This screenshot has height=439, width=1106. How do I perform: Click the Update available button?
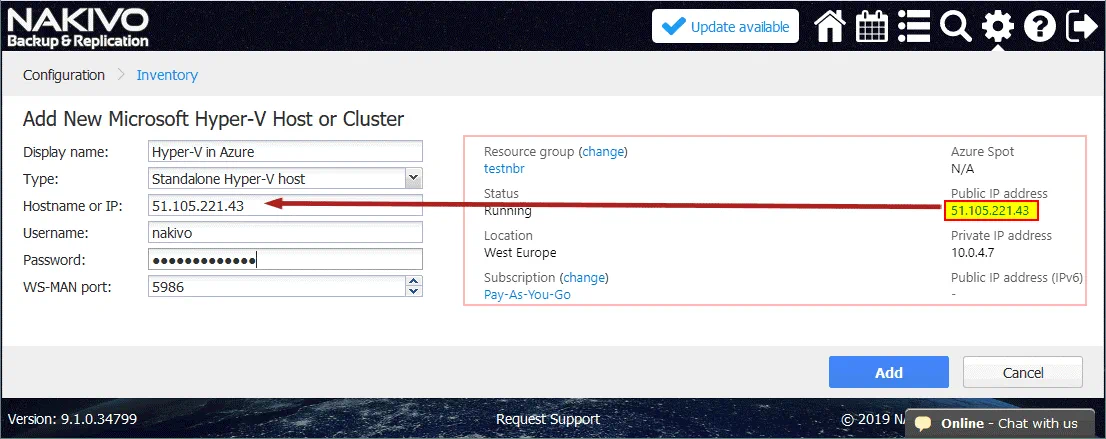[725, 27]
